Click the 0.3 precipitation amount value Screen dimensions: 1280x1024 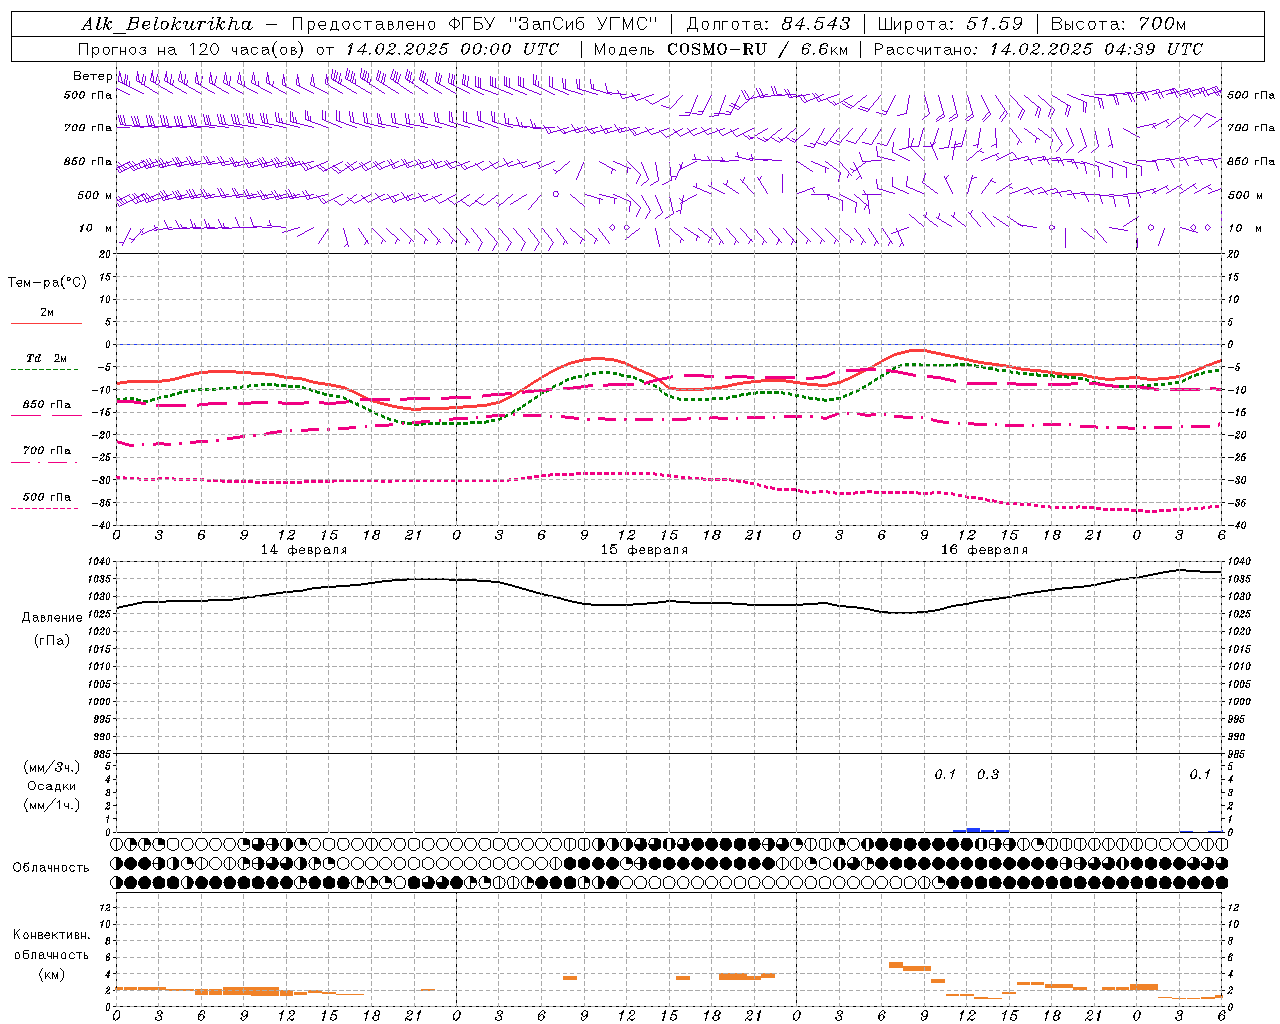pyautogui.click(x=988, y=775)
